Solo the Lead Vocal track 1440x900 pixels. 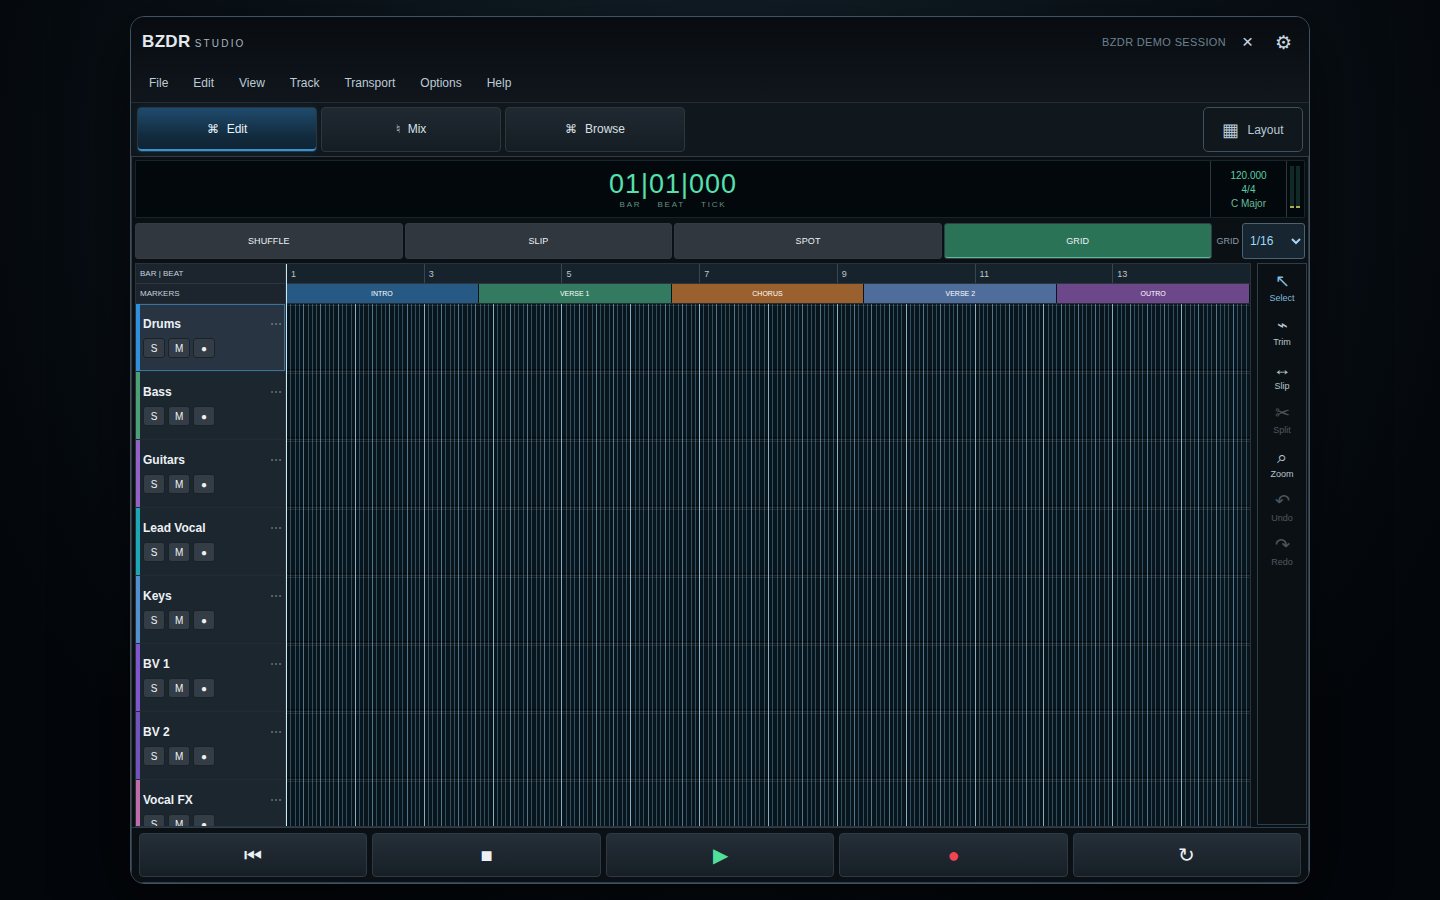click(154, 552)
